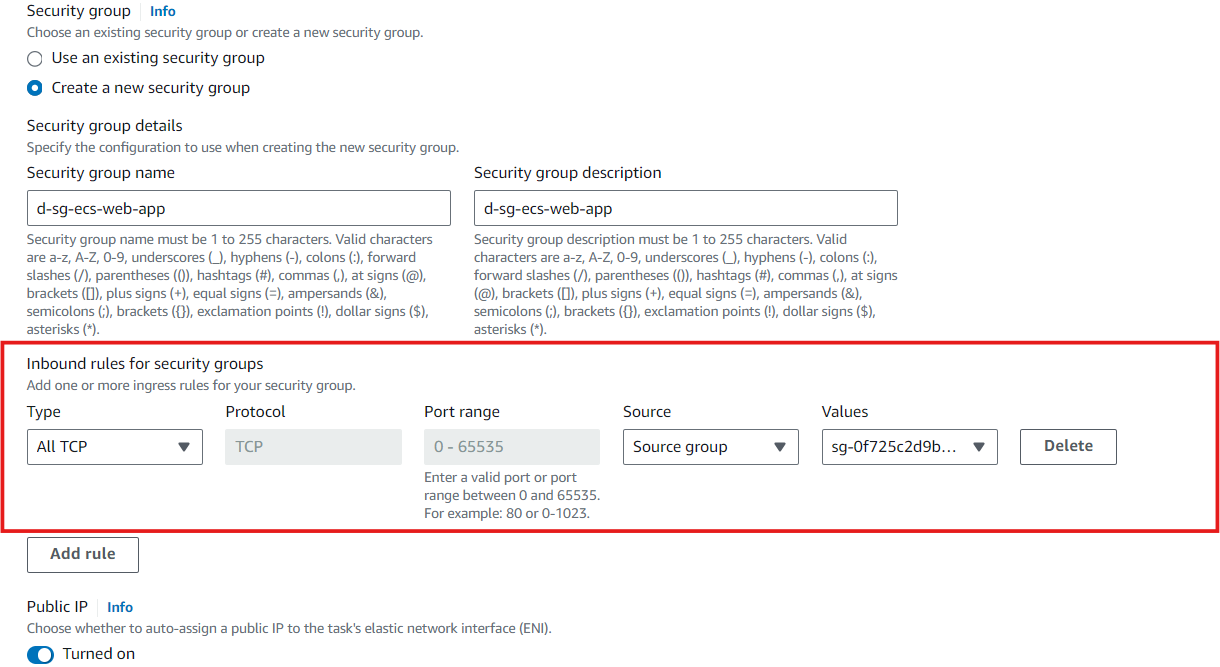The height and width of the screenshot is (667, 1220).
Task: Turn off the Public IP toggle
Action: (x=40, y=654)
